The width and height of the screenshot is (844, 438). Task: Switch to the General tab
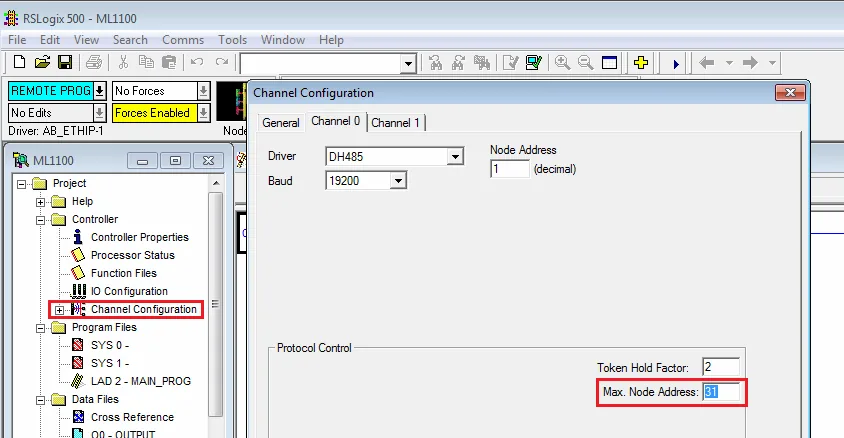point(280,123)
